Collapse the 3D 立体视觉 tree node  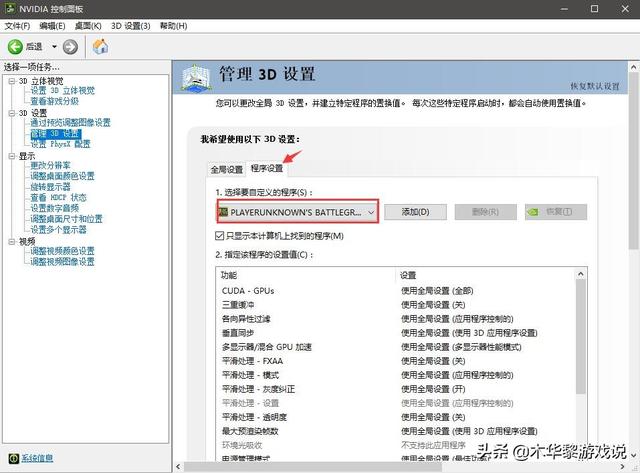pyautogui.click(x=12, y=81)
